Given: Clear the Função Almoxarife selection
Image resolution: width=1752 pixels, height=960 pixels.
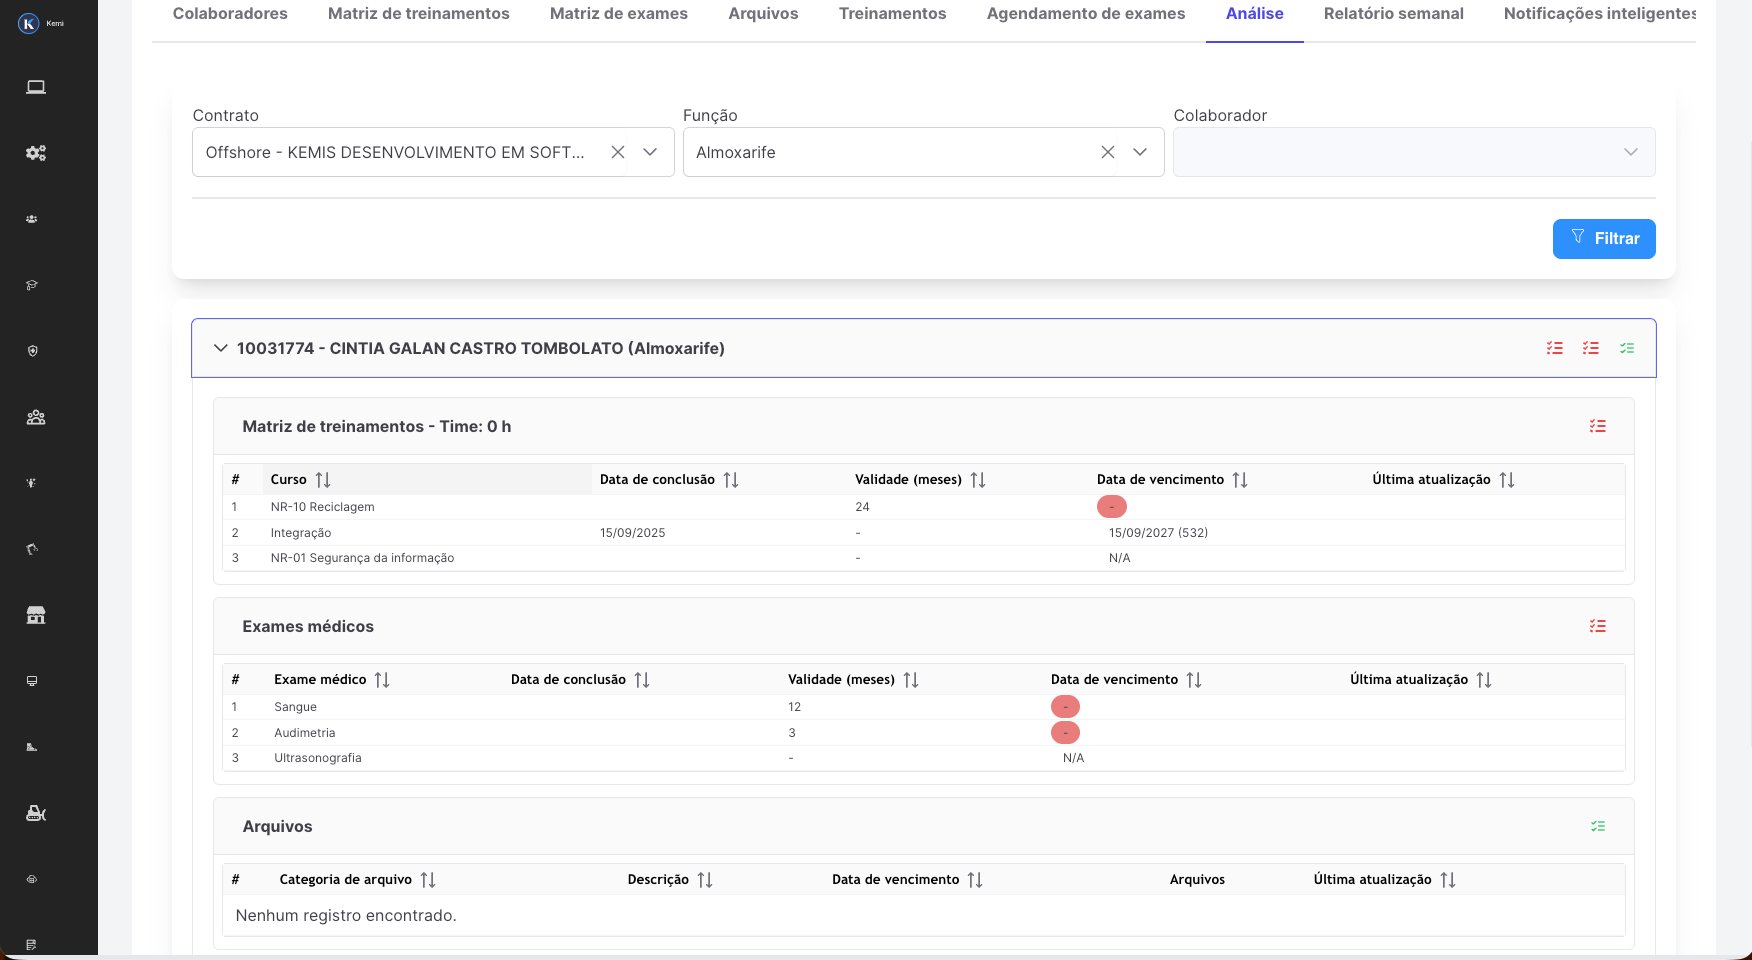Looking at the screenshot, I should point(1107,152).
